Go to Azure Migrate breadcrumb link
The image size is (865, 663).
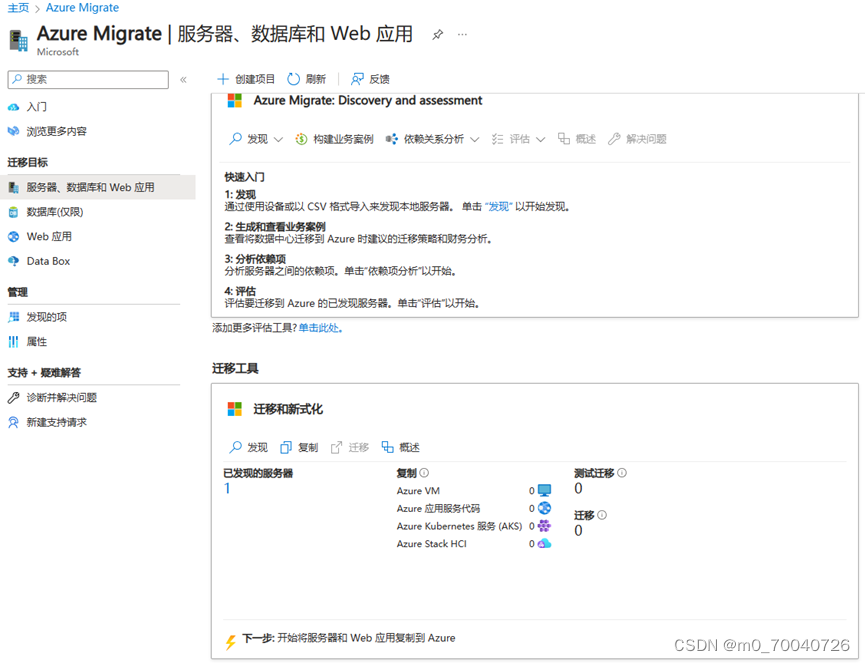[82, 8]
